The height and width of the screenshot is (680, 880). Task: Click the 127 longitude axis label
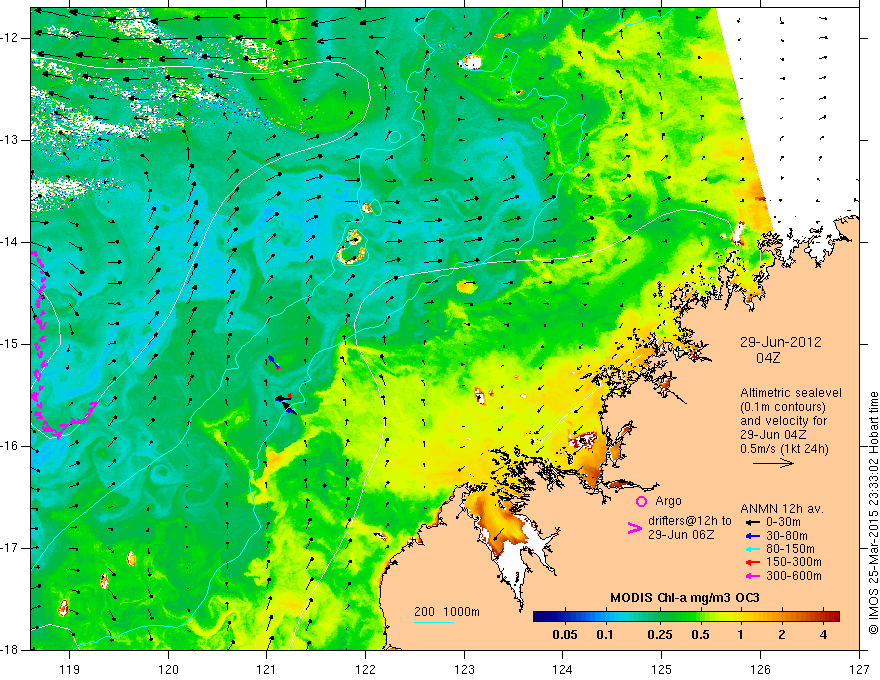(859, 669)
